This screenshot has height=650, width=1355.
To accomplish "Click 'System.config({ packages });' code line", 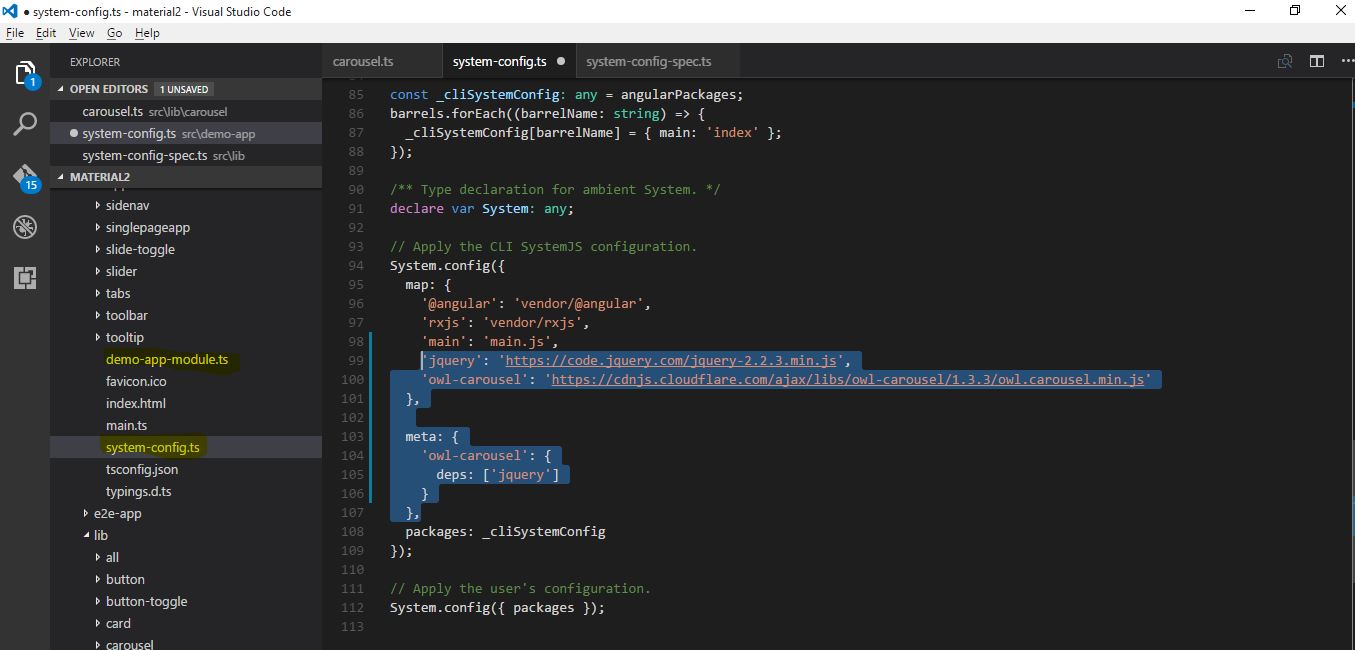I will point(498,607).
